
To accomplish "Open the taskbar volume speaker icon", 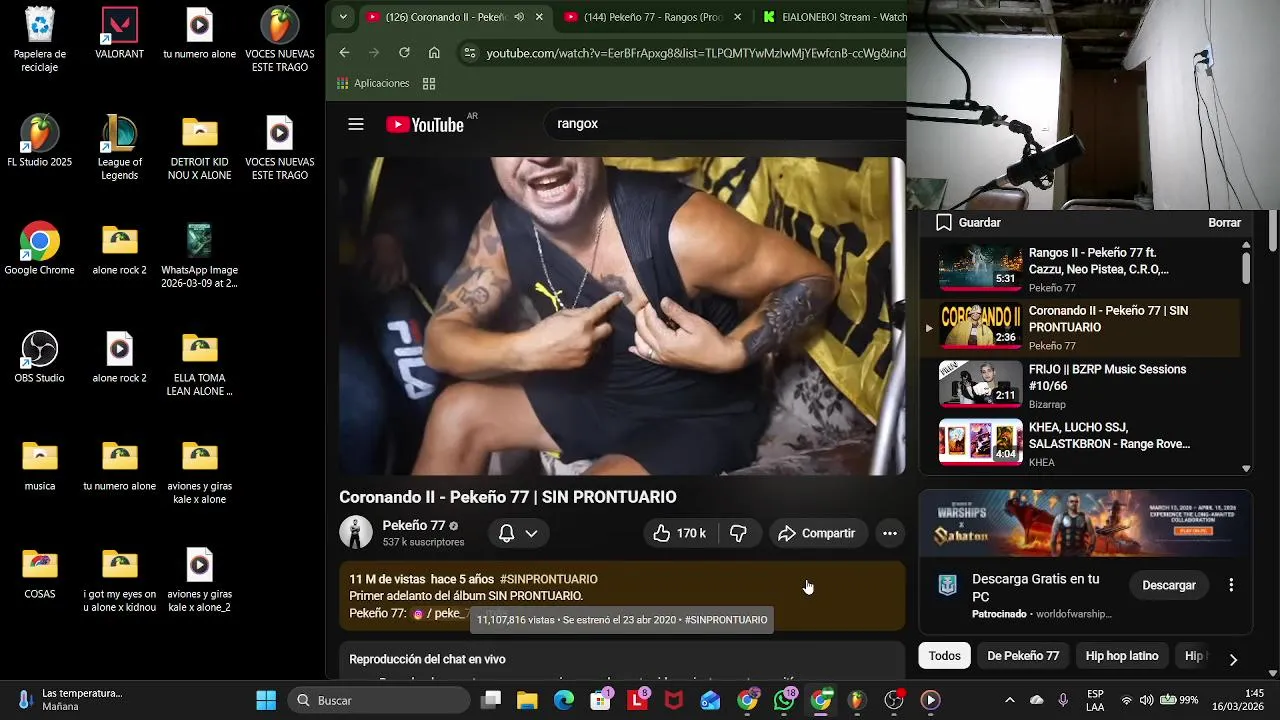I will (x=1146, y=700).
